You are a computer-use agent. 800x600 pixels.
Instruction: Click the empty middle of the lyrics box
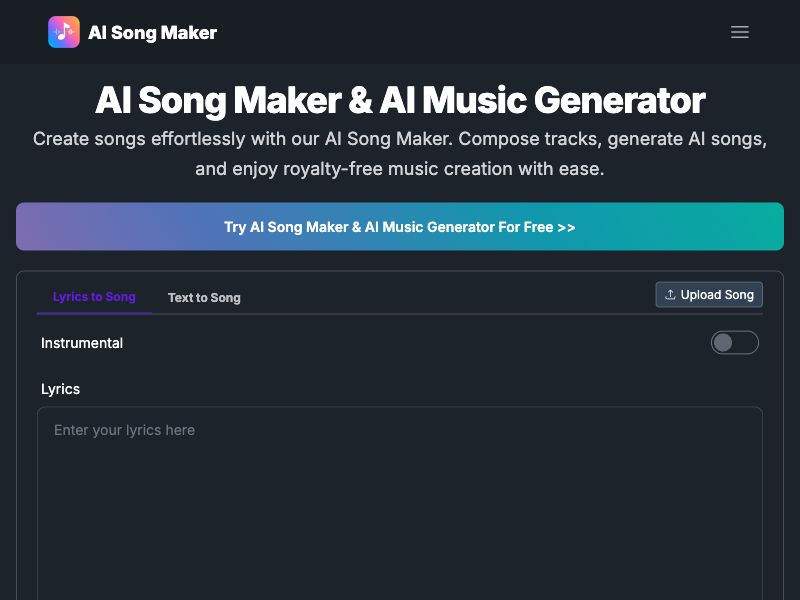click(x=400, y=510)
